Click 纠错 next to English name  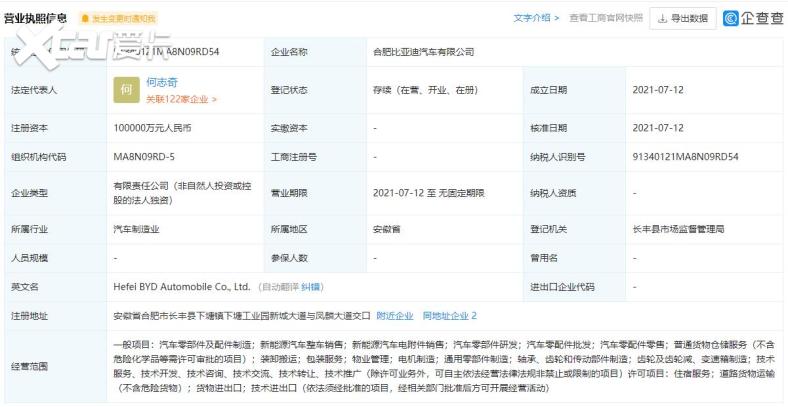point(310,287)
